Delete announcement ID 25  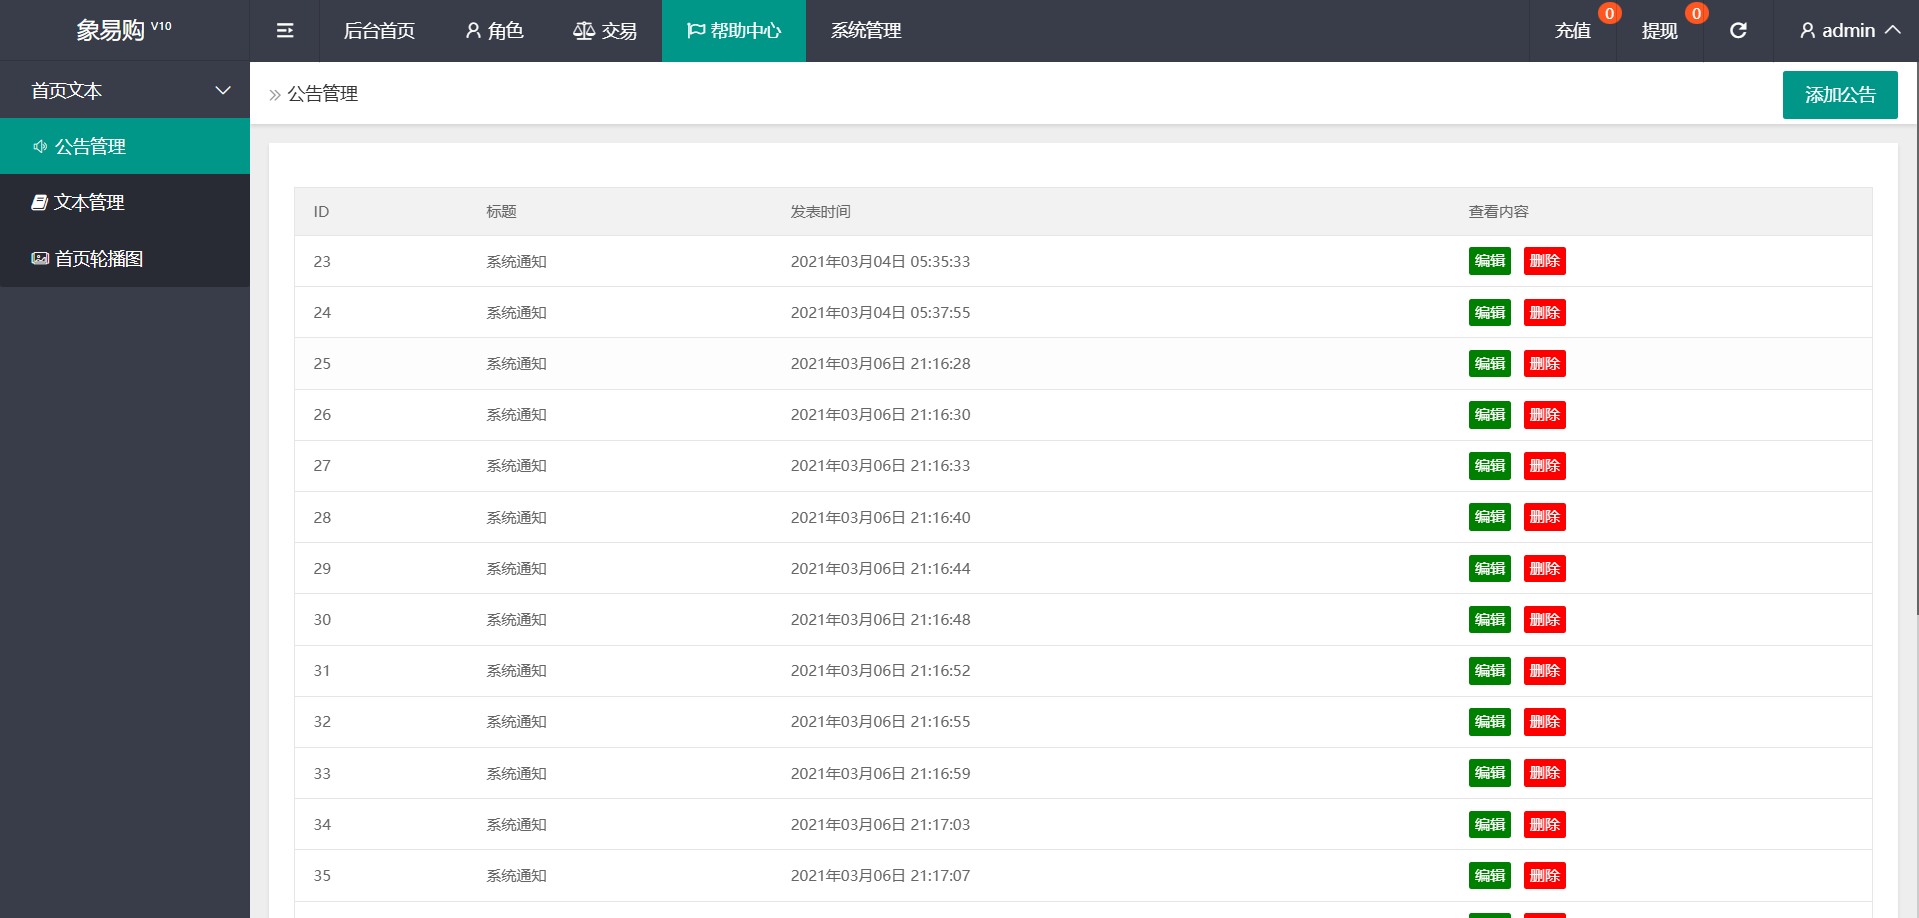click(1545, 363)
